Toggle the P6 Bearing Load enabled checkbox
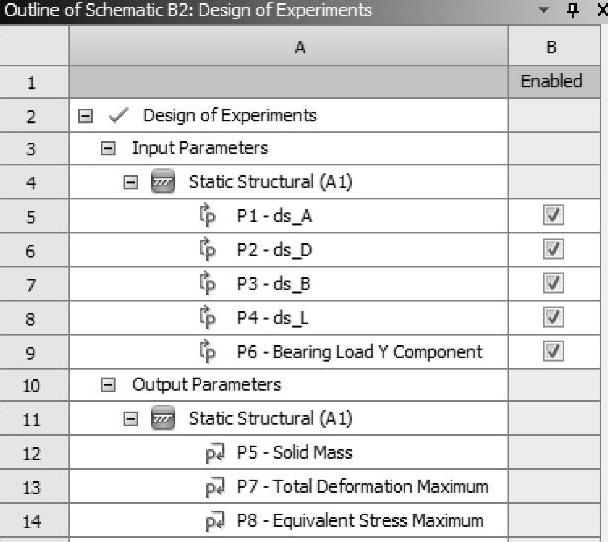Screen dimensions: 608x542 (x=552, y=352)
